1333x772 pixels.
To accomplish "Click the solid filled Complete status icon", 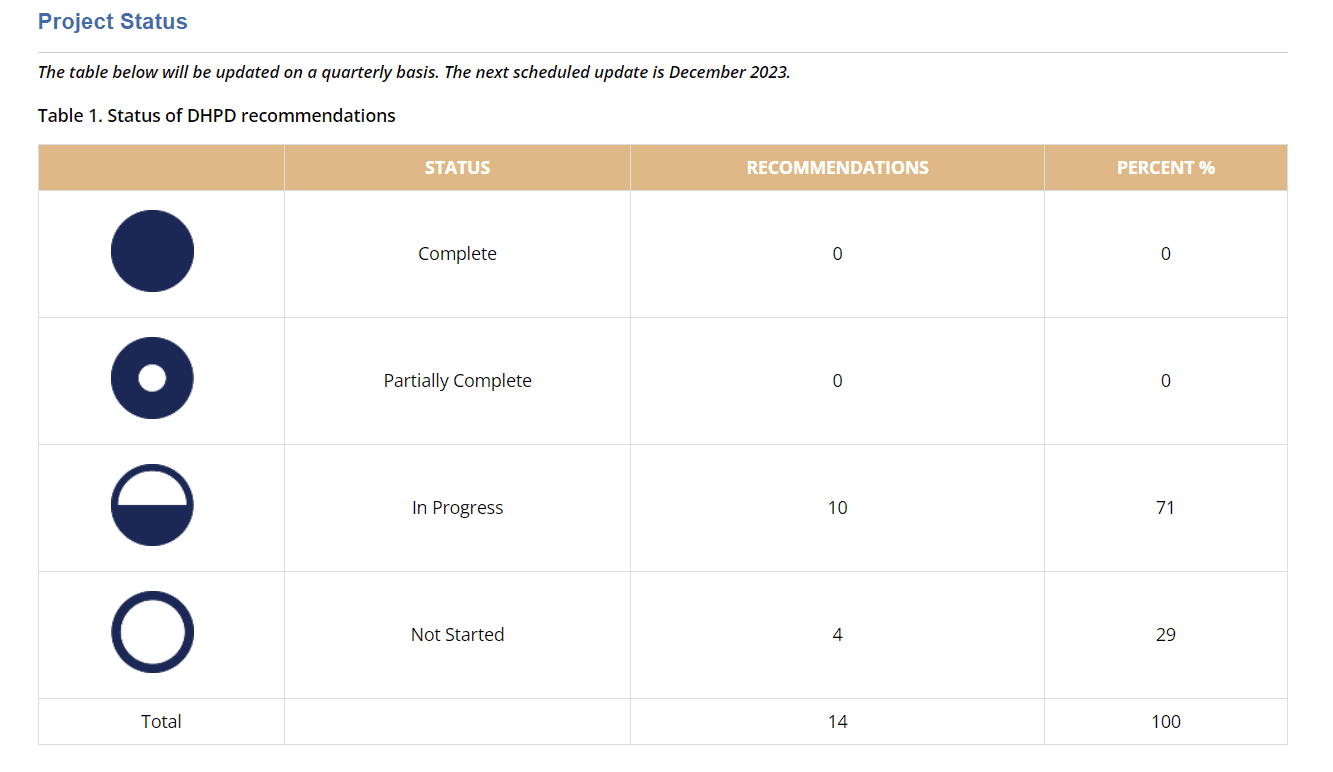I will coord(152,251).
